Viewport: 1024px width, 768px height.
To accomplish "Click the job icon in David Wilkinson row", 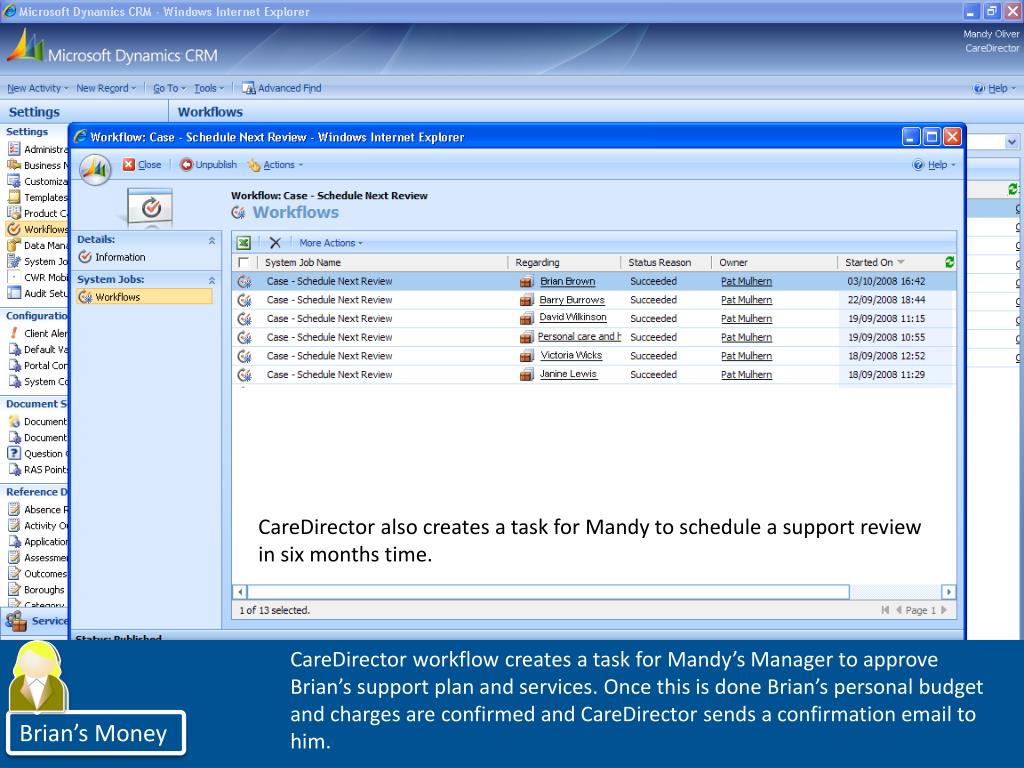I will point(244,319).
